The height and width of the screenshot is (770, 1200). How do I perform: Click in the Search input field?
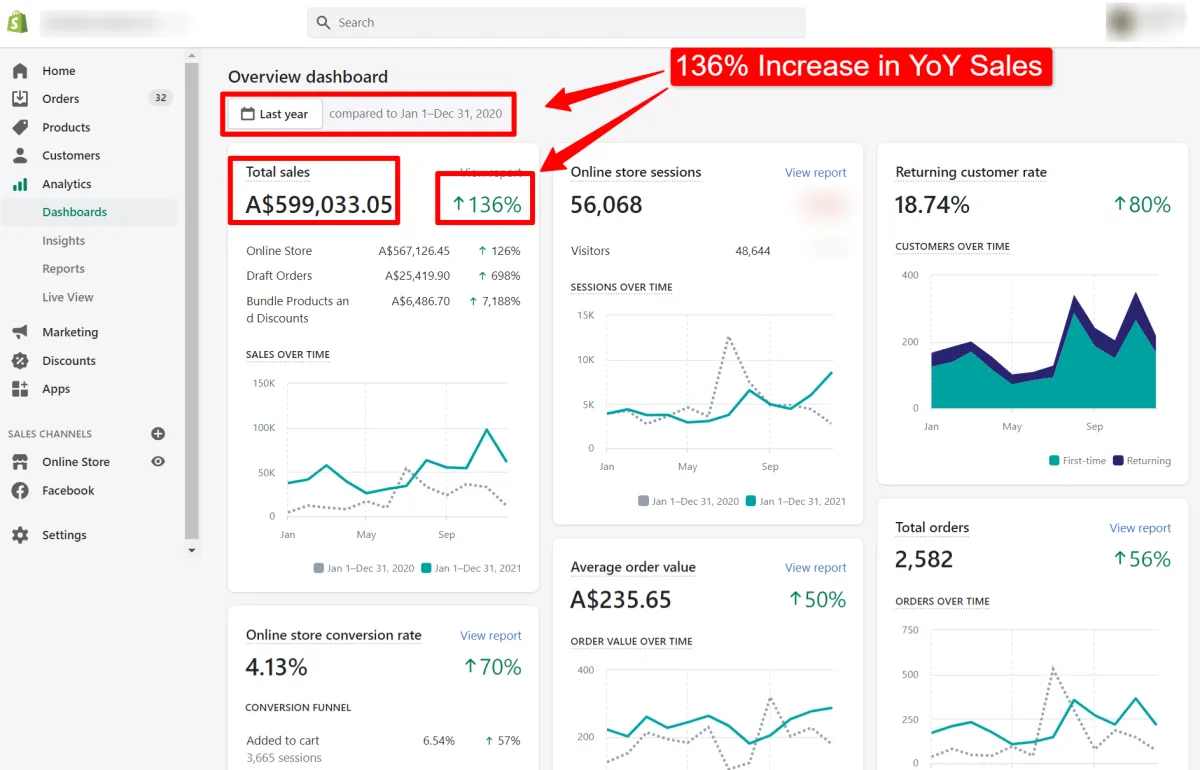click(556, 22)
